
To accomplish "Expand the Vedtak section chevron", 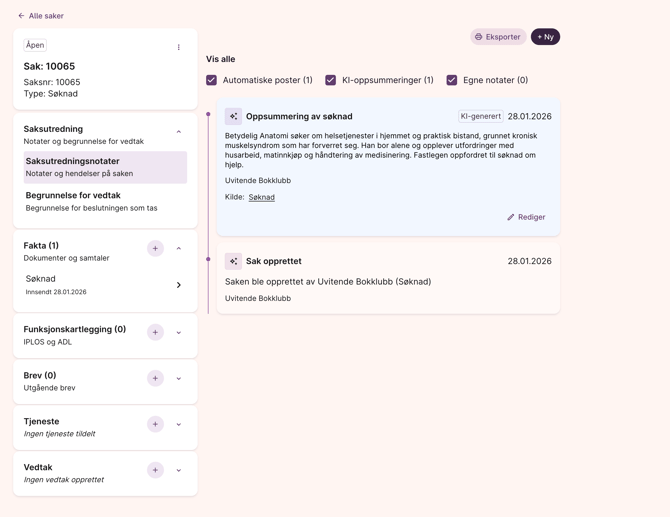I will click(179, 470).
